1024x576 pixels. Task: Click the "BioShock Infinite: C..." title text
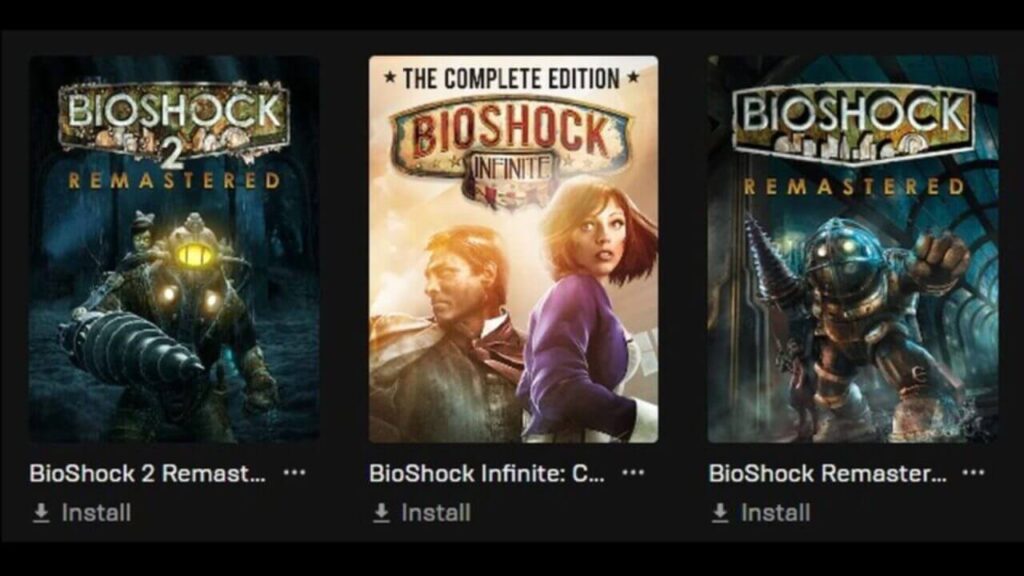pos(487,473)
